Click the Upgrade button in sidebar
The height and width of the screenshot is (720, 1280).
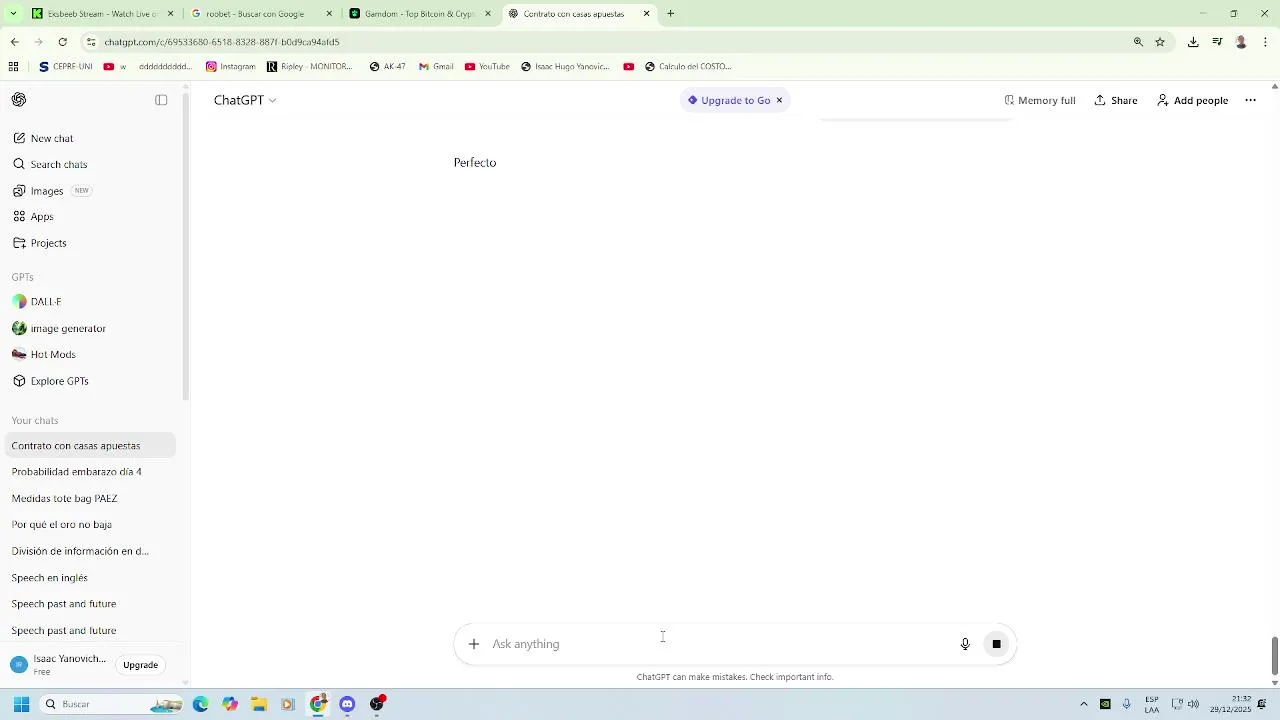tap(140, 665)
